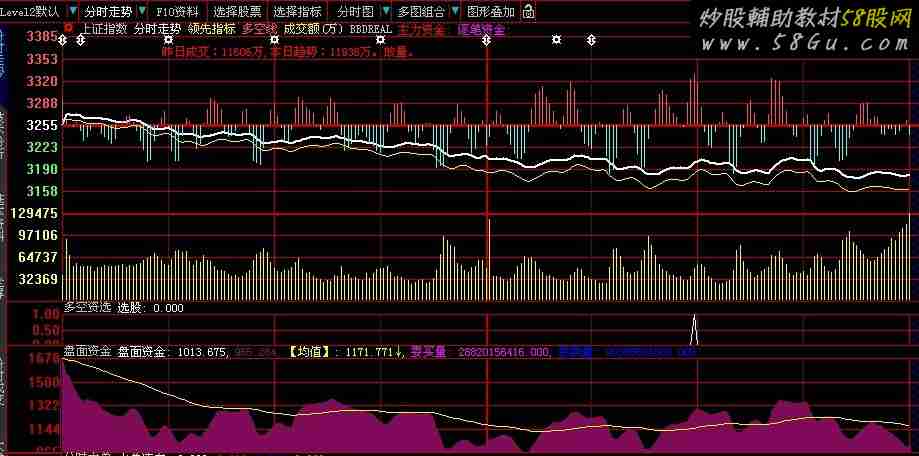Click the 盘面资金: 1013.675 value

pos(171,352)
